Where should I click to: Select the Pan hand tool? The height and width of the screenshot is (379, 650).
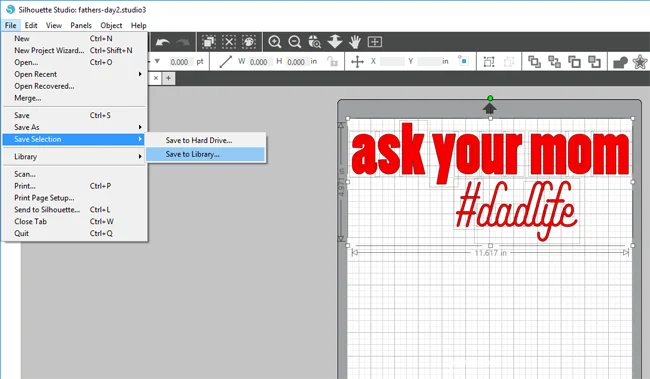pyautogui.click(x=355, y=41)
